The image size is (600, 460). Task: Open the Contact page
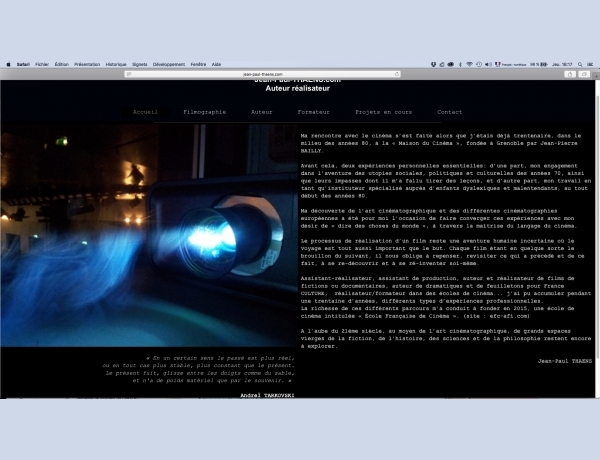pos(450,112)
